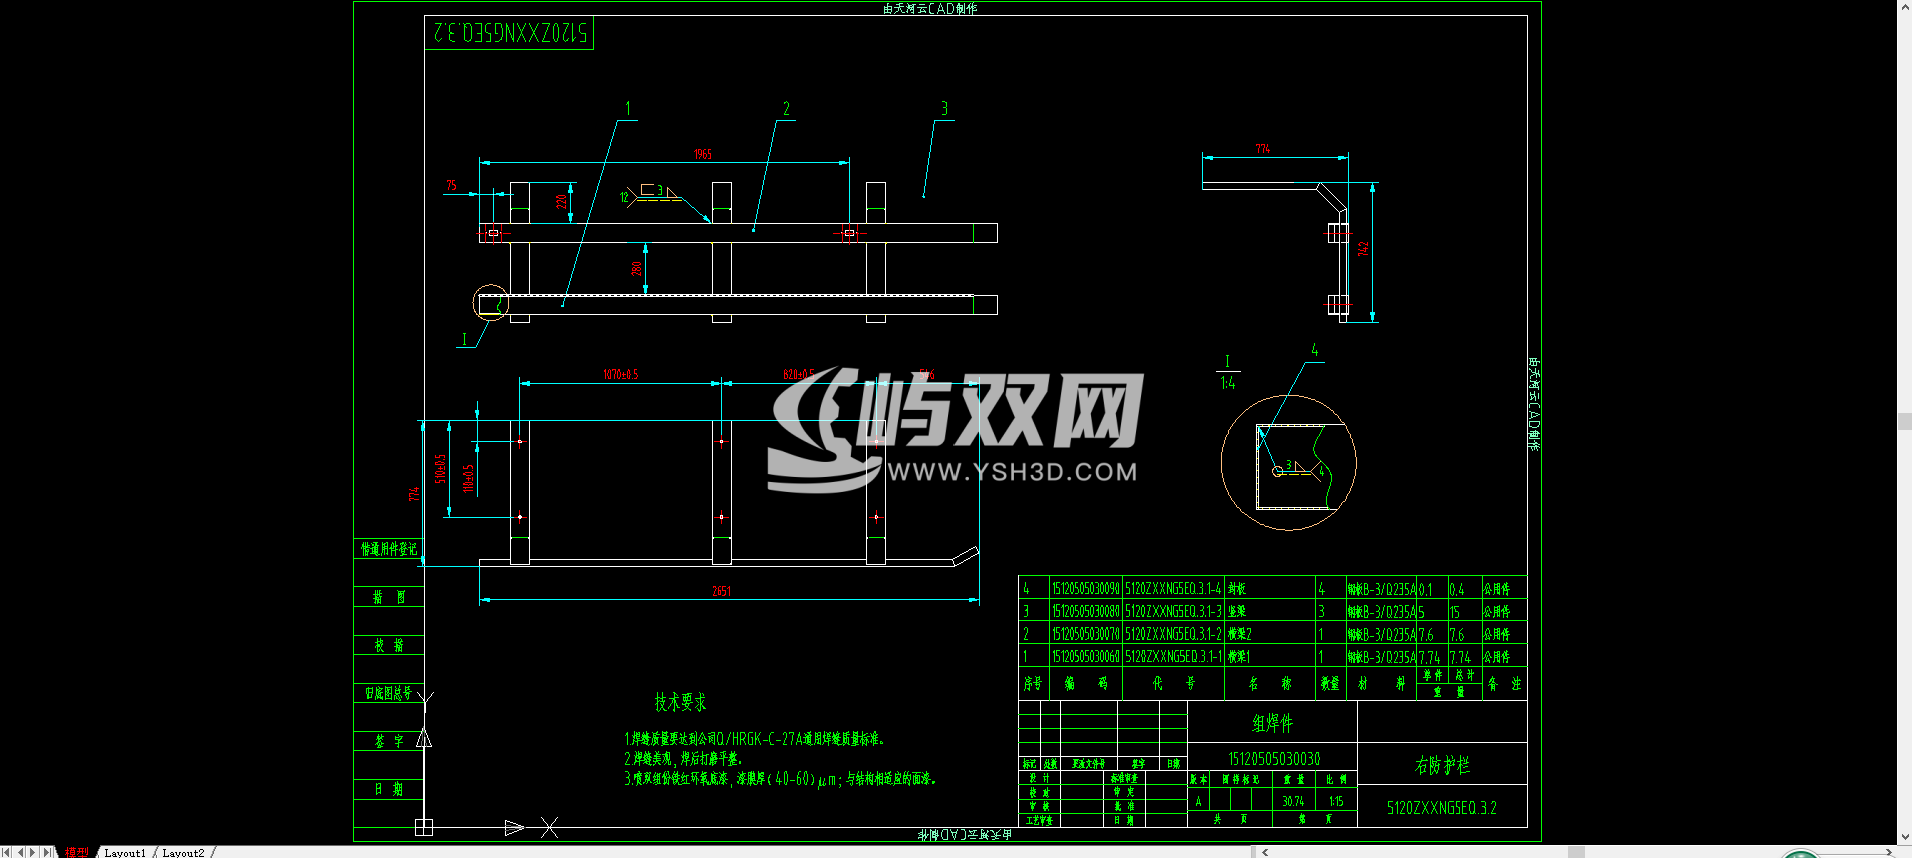Select drawing number 15120505030030
The width and height of the screenshot is (1912, 858).
coord(1274,759)
